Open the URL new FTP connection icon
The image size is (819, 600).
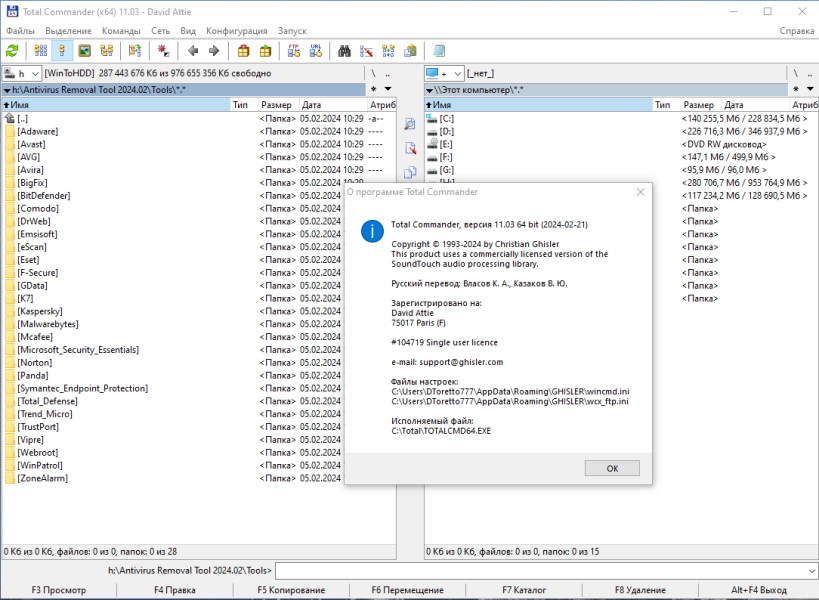[315, 51]
